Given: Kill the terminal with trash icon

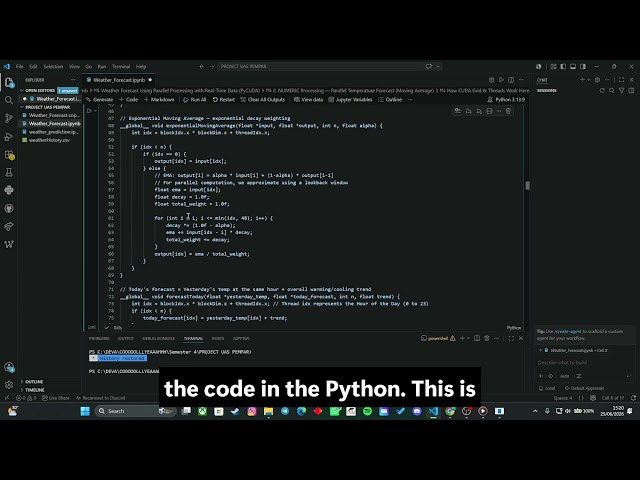Looking at the screenshot, I should pyautogui.click(x=487, y=338).
